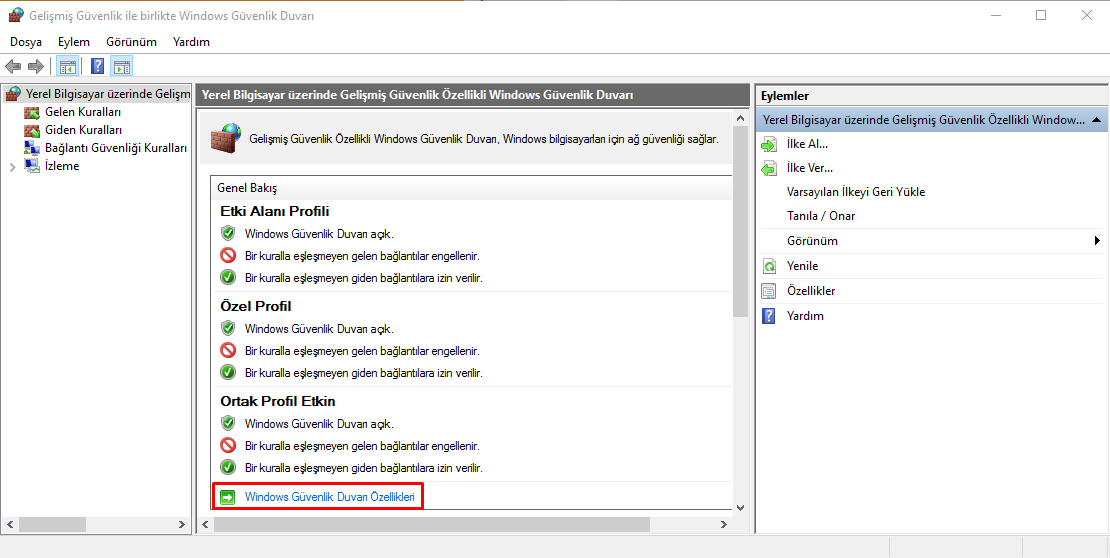Click the center pane vertical scrollbar down arrow
1110x558 pixels.
point(741,508)
